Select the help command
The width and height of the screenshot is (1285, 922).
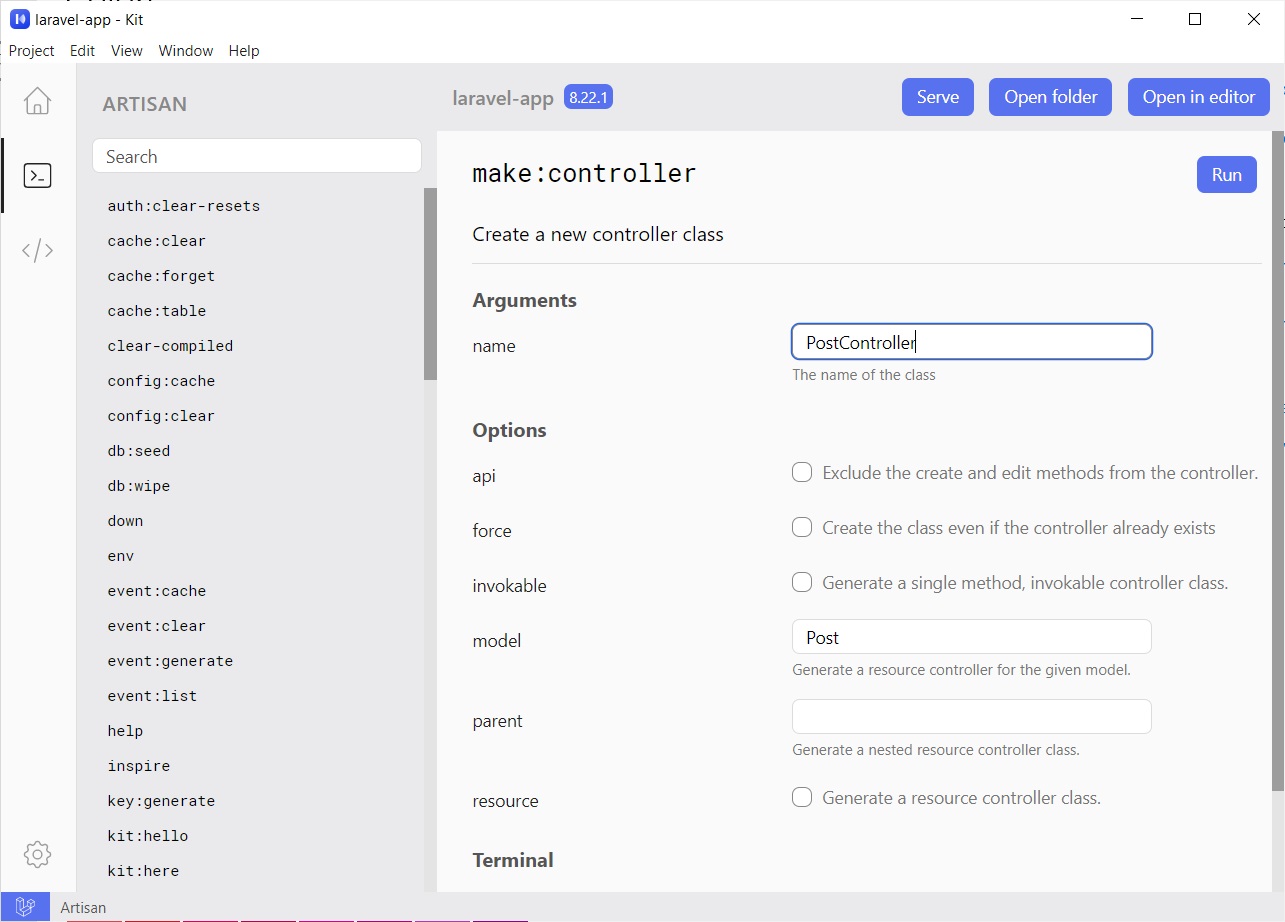pyautogui.click(x=126, y=731)
